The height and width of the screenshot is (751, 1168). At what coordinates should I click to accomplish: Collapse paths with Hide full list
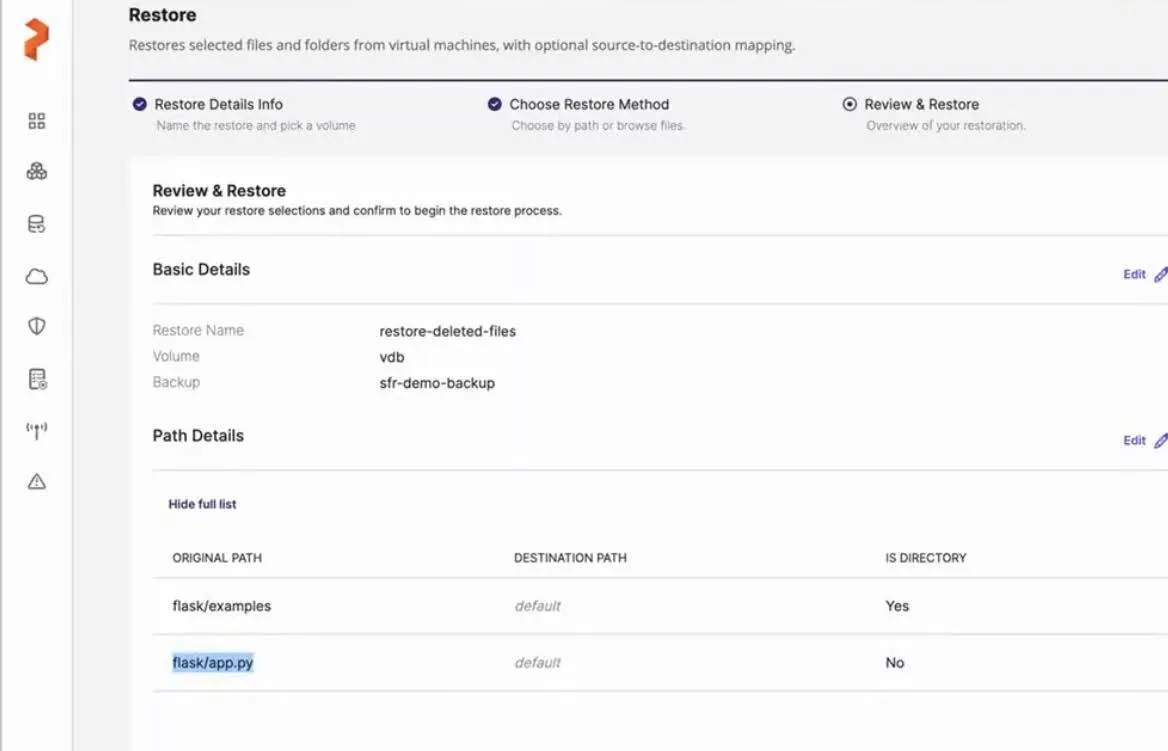[x=202, y=504]
